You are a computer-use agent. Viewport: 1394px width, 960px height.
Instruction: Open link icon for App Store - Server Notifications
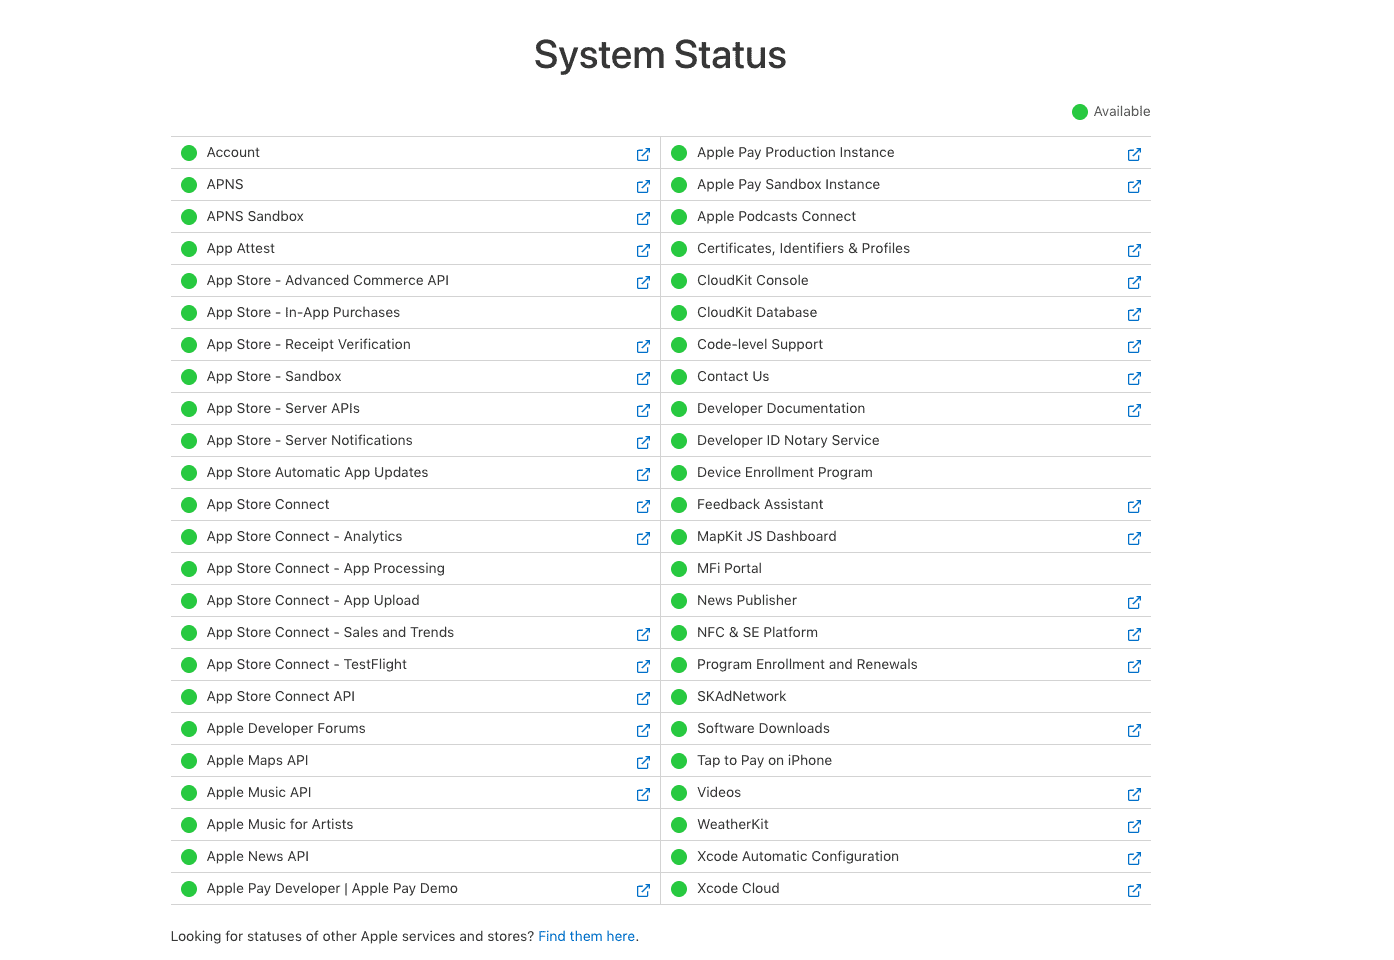643,442
